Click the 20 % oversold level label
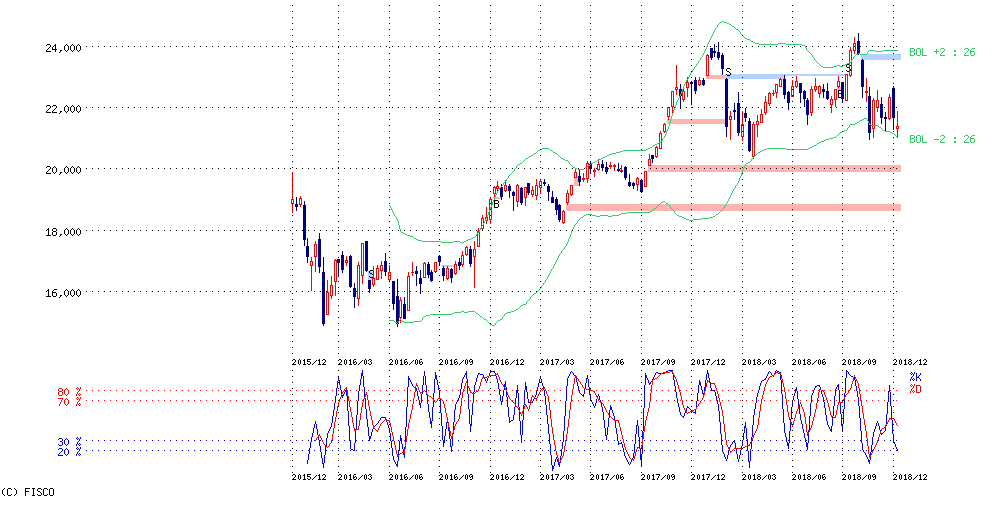The width and height of the screenshot is (1000, 514). click(x=70, y=452)
